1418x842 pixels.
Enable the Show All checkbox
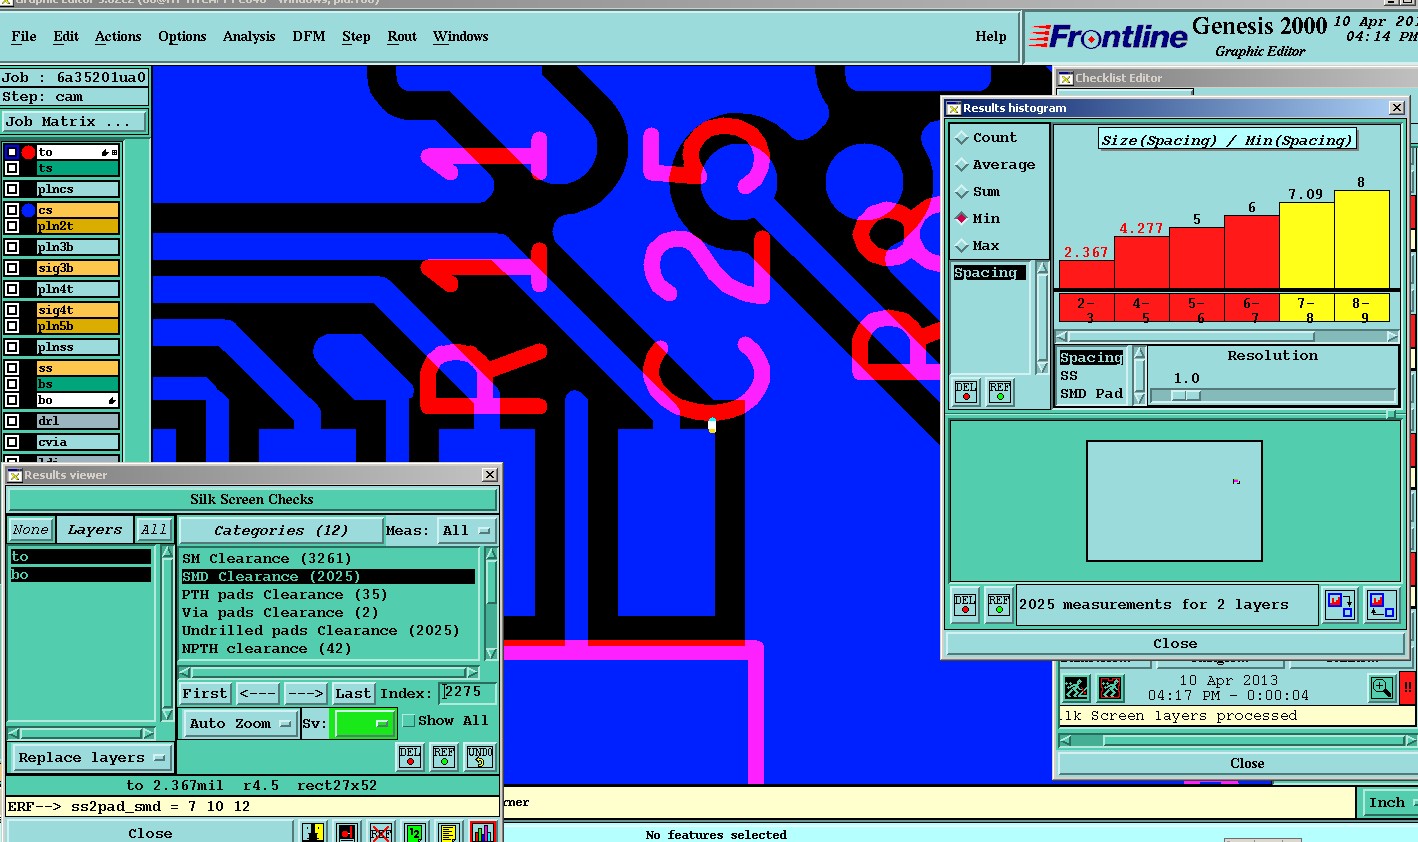click(408, 721)
